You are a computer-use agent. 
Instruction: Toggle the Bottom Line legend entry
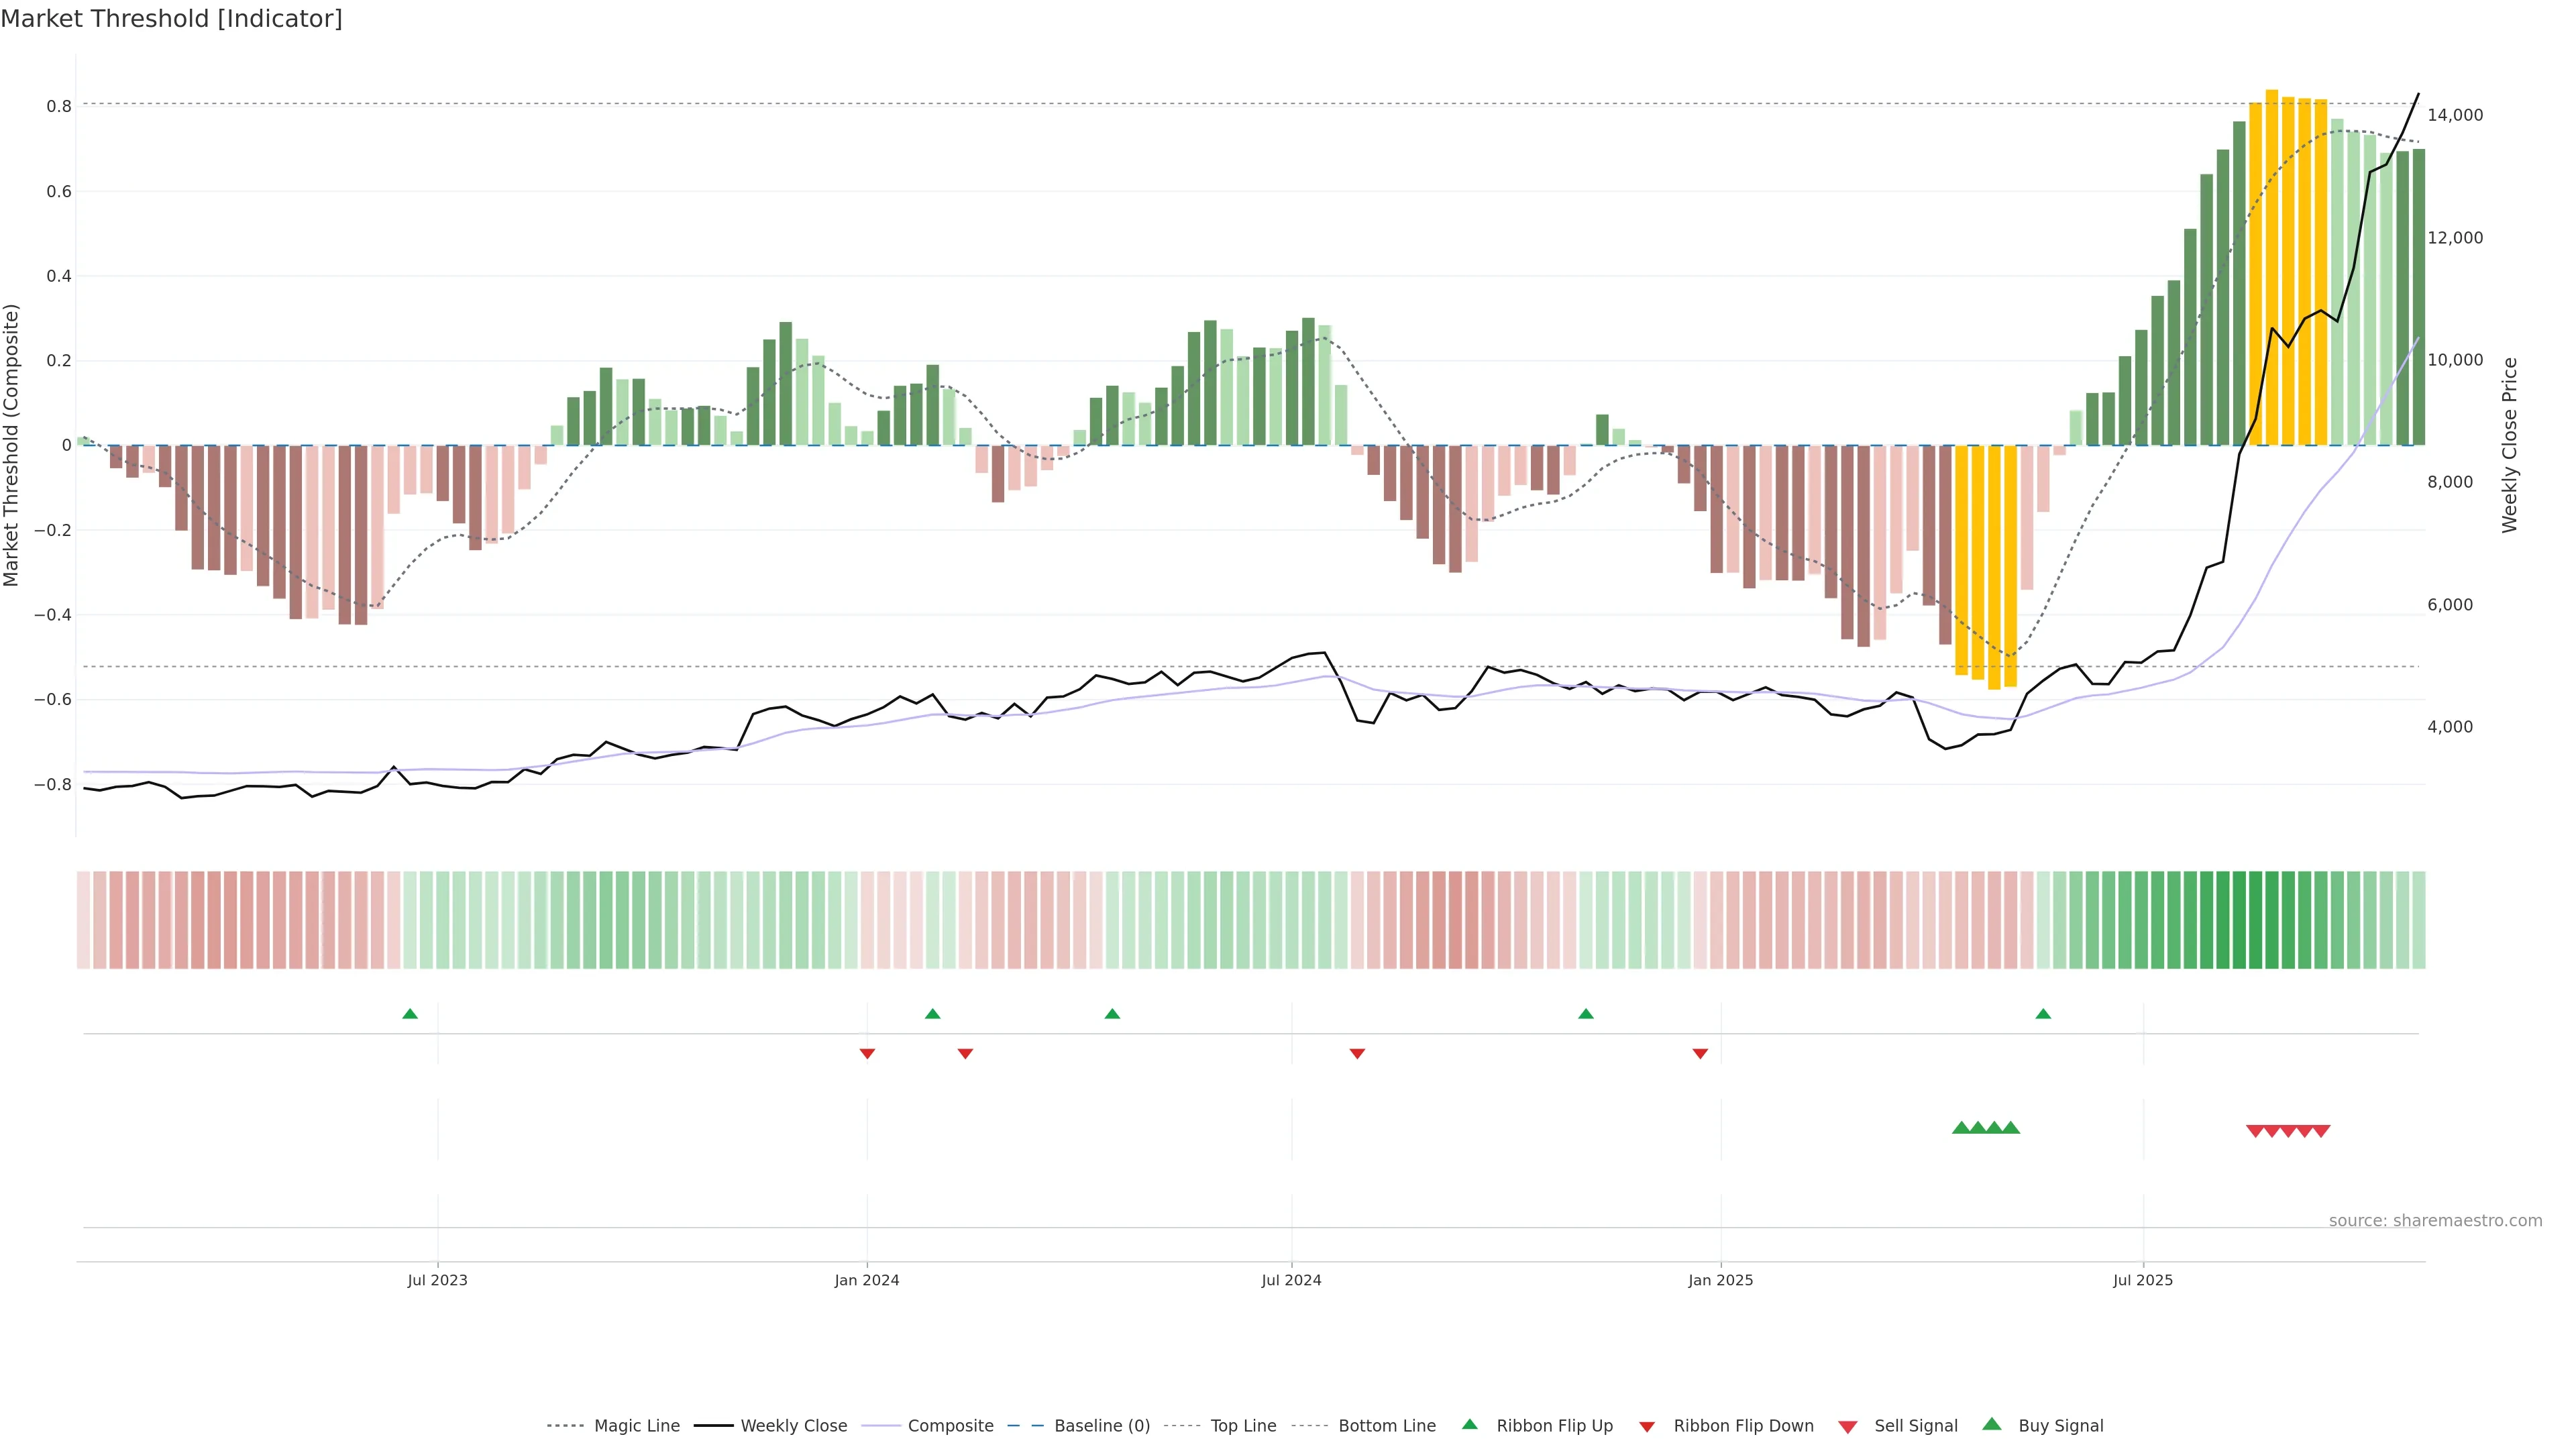1386,1426
